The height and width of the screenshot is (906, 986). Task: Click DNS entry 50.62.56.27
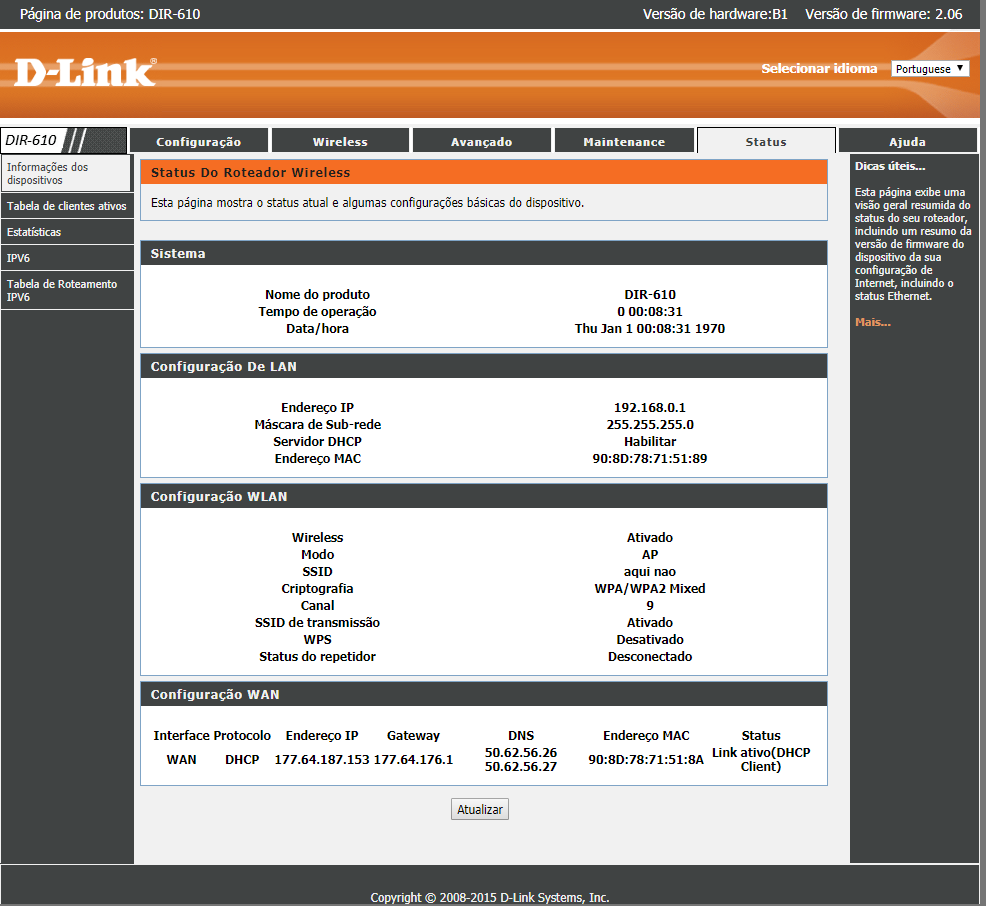pos(521,766)
